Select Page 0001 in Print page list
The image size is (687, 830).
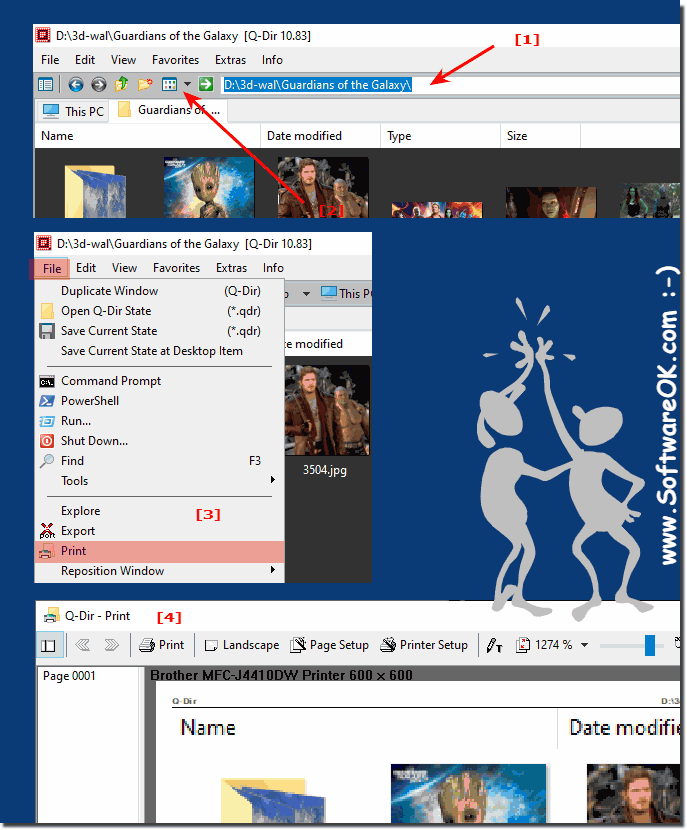69,676
